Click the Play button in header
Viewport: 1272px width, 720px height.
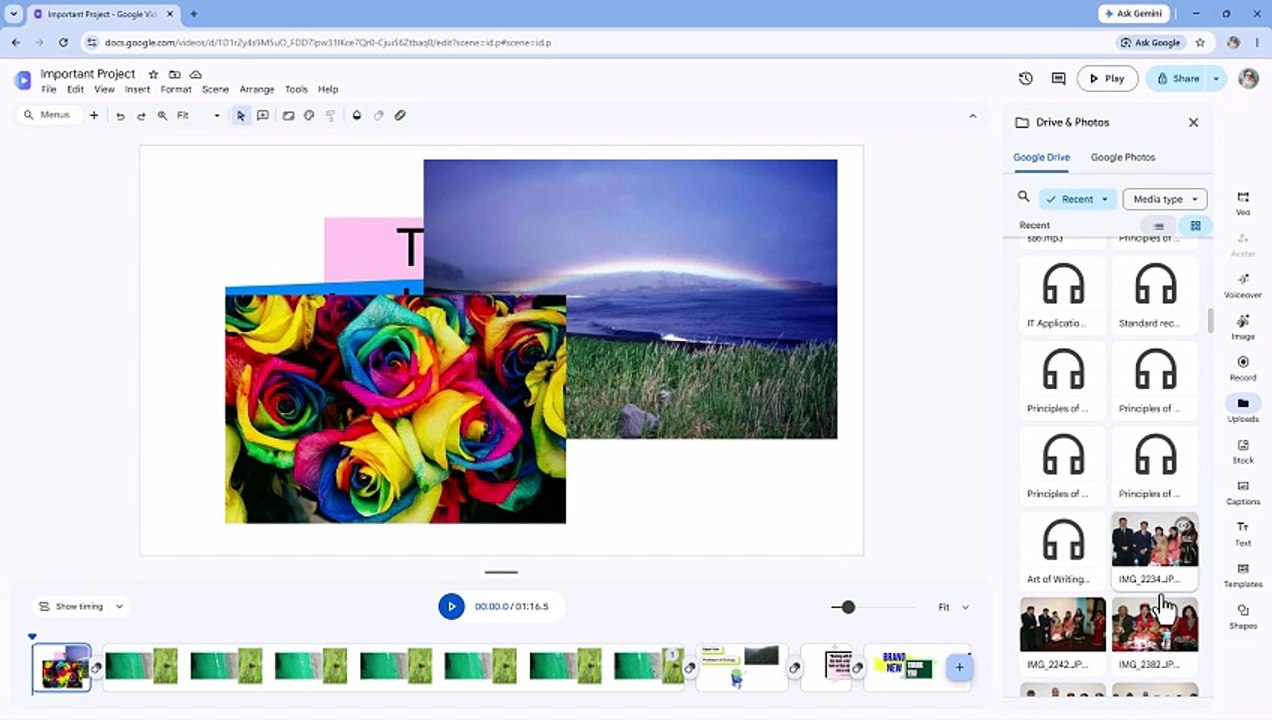coord(1107,78)
